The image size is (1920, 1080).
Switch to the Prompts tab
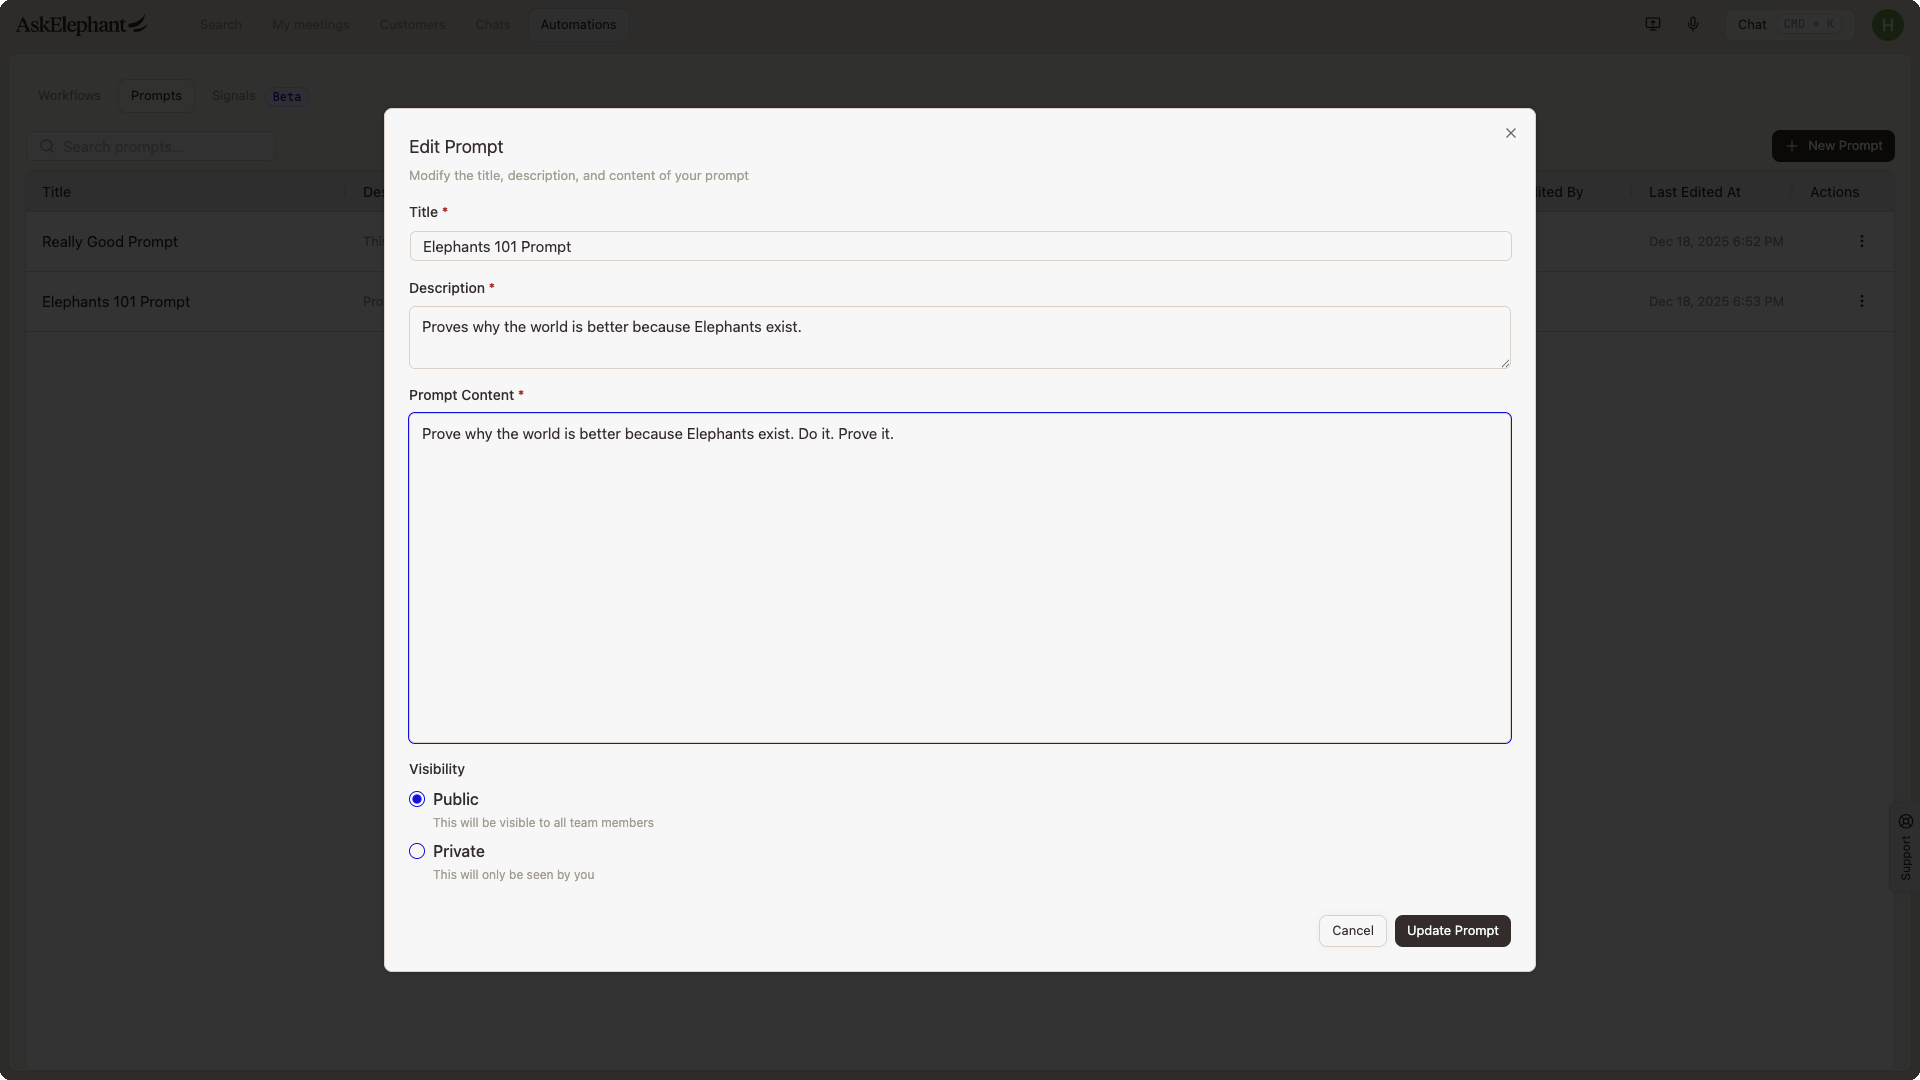click(156, 95)
